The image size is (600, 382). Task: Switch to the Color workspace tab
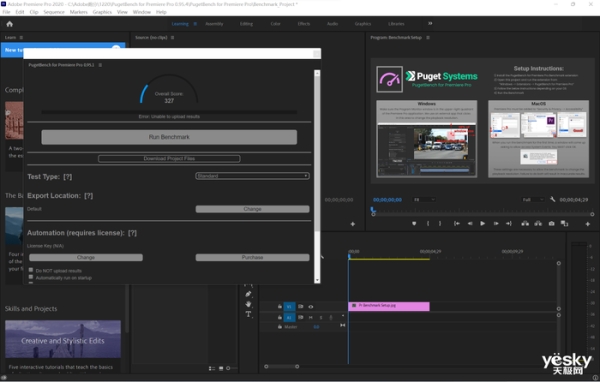pos(276,24)
